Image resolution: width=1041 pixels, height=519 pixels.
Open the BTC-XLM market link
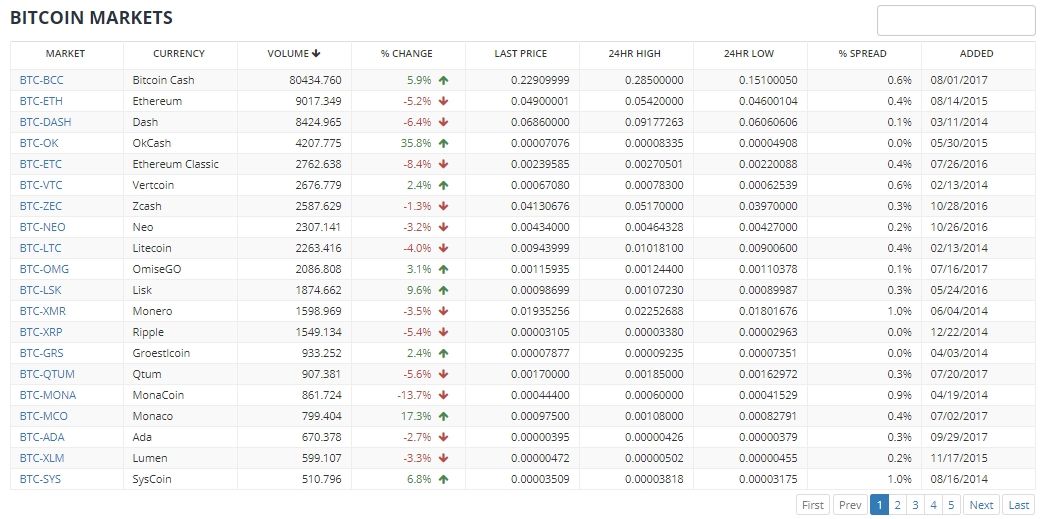point(42,459)
